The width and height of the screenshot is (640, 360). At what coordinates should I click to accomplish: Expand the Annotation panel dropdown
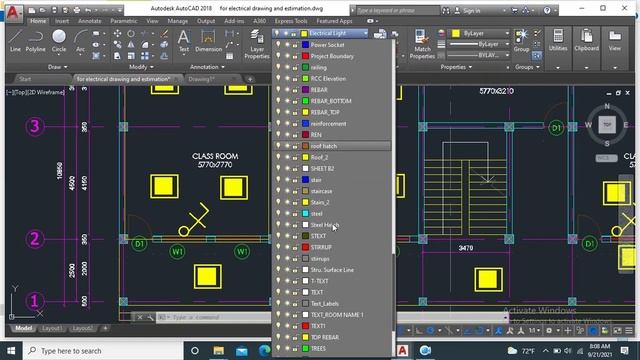(x=207, y=67)
